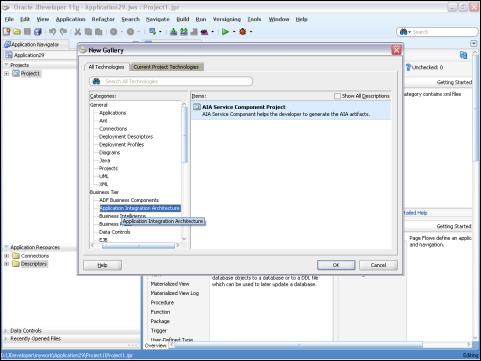This screenshot has height=361, width=481.
Task: Select ADF Business Components category
Action: (129, 200)
